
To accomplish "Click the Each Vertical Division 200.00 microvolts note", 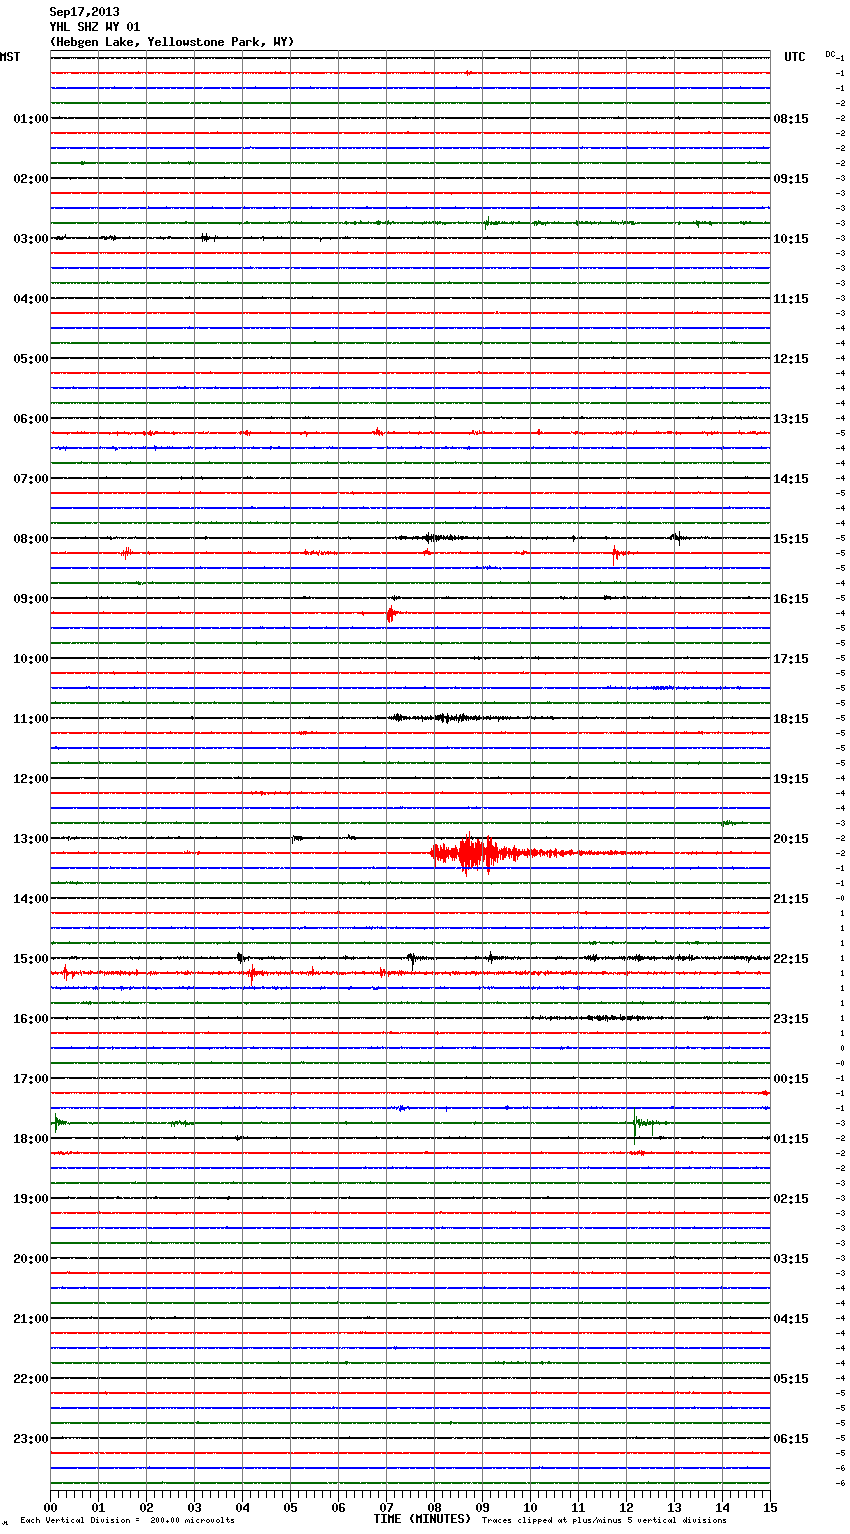I will click(x=127, y=1521).
